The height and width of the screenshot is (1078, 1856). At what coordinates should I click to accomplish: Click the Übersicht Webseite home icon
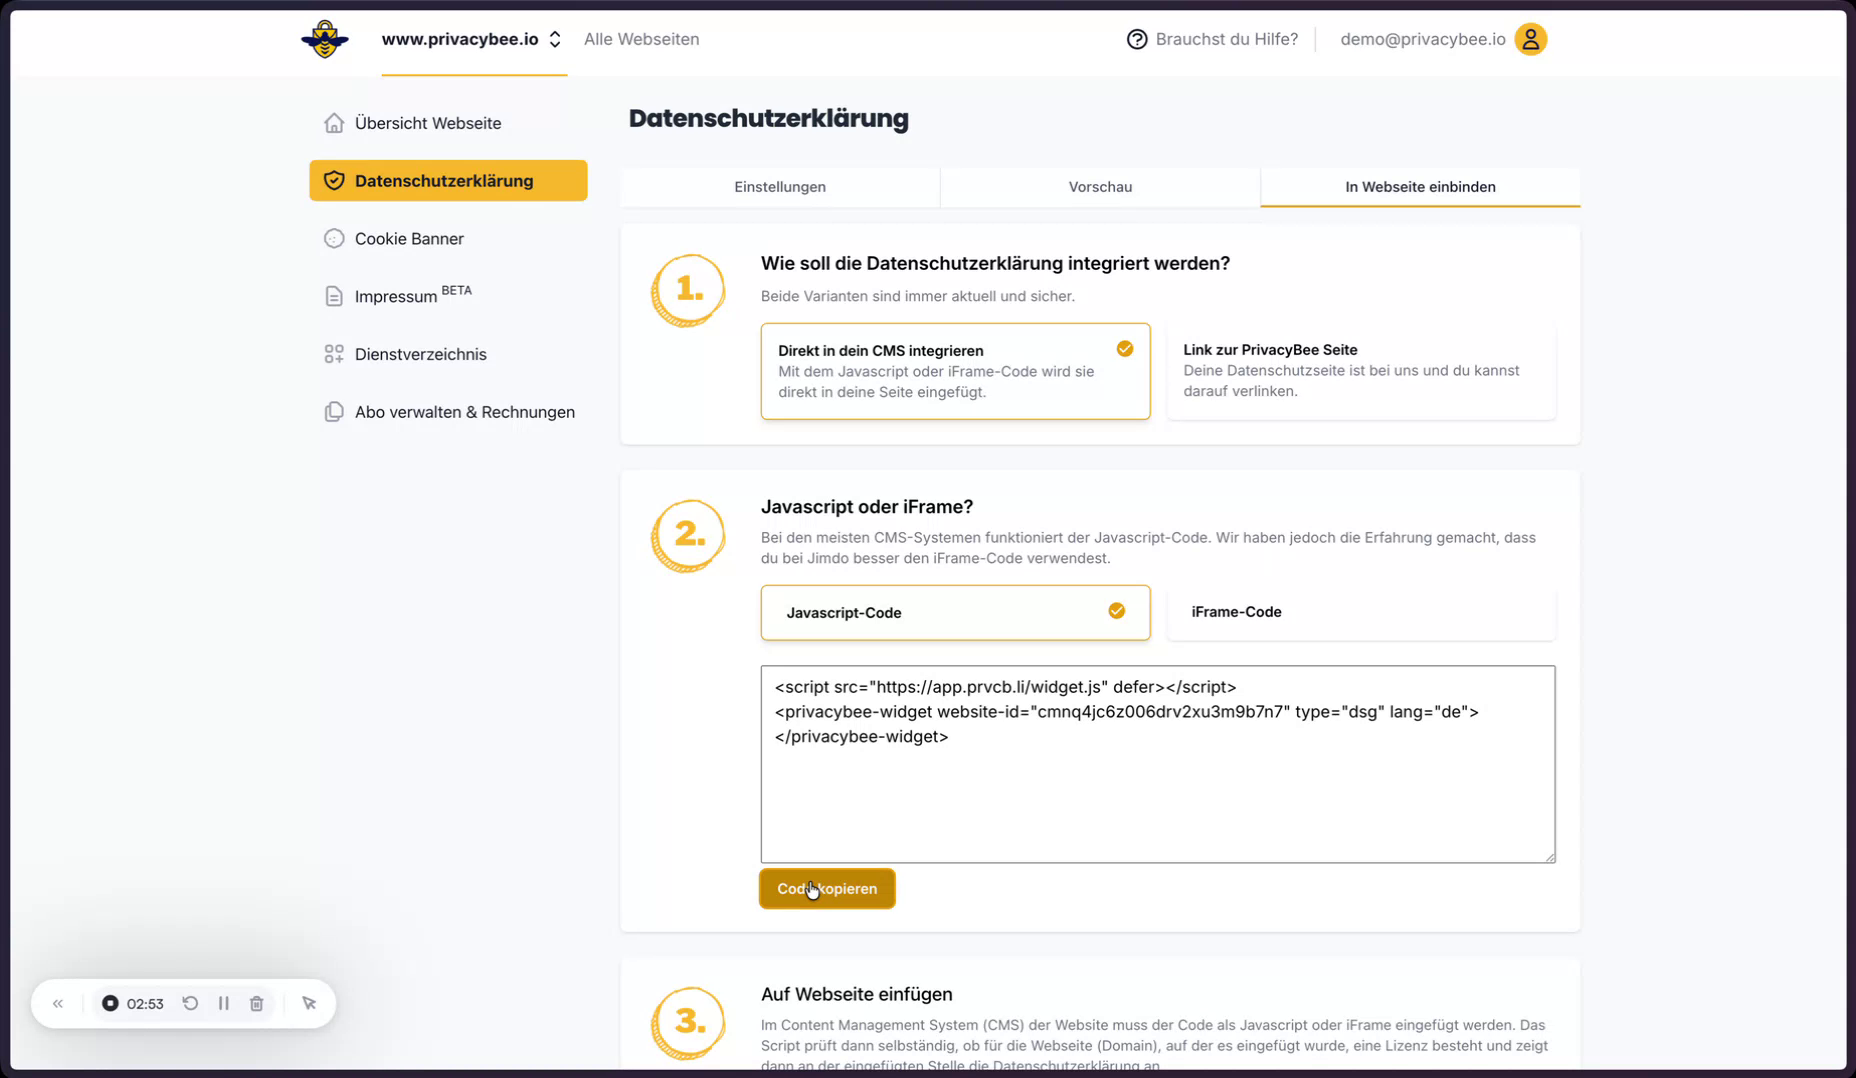[334, 123]
